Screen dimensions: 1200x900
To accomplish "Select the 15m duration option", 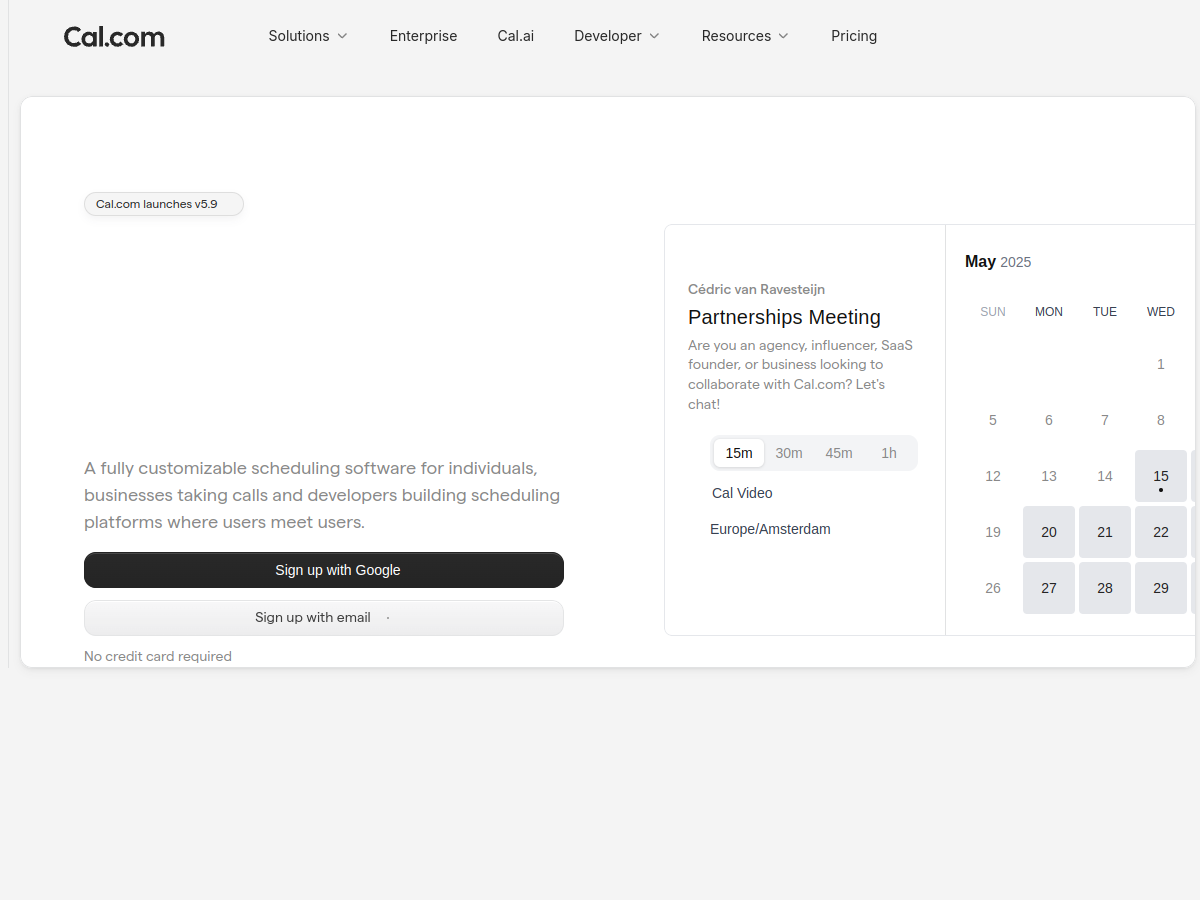I will click(739, 453).
